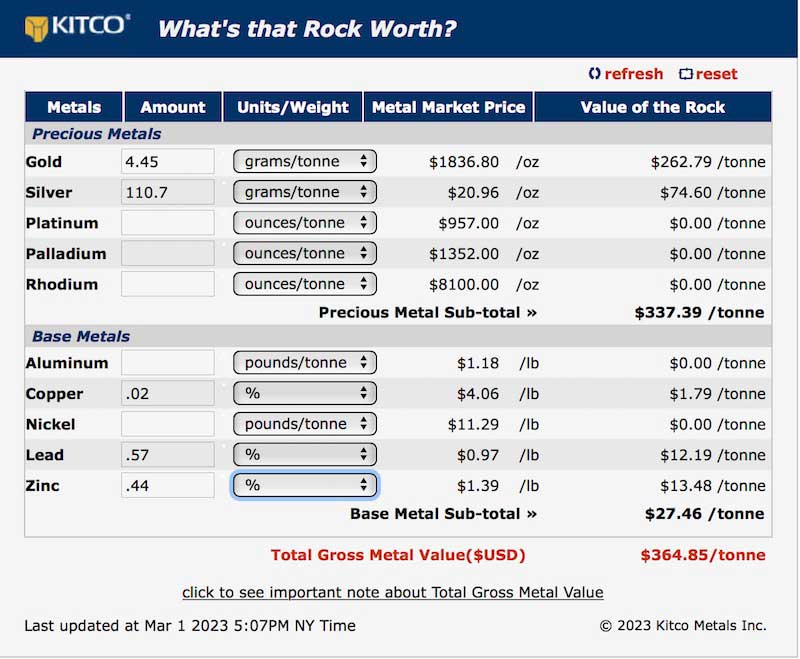Viewport: 800px width, 659px height.
Task: Click the Metals column header
Action: tap(74, 107)
